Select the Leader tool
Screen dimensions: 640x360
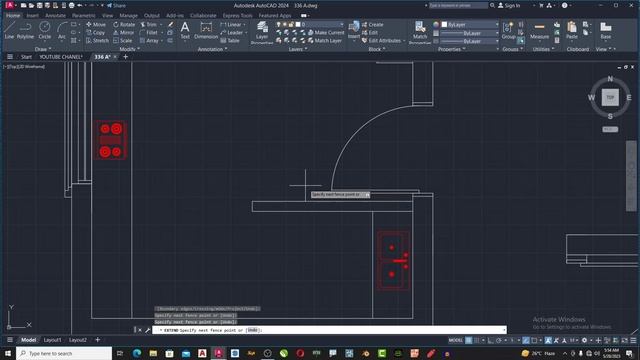(231, 33)
